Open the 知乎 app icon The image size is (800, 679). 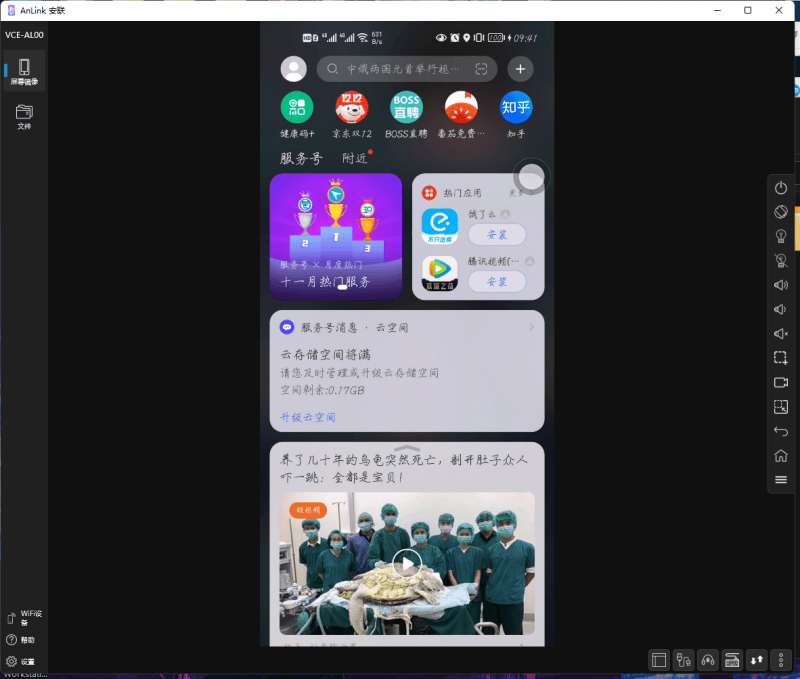[516, 107]
